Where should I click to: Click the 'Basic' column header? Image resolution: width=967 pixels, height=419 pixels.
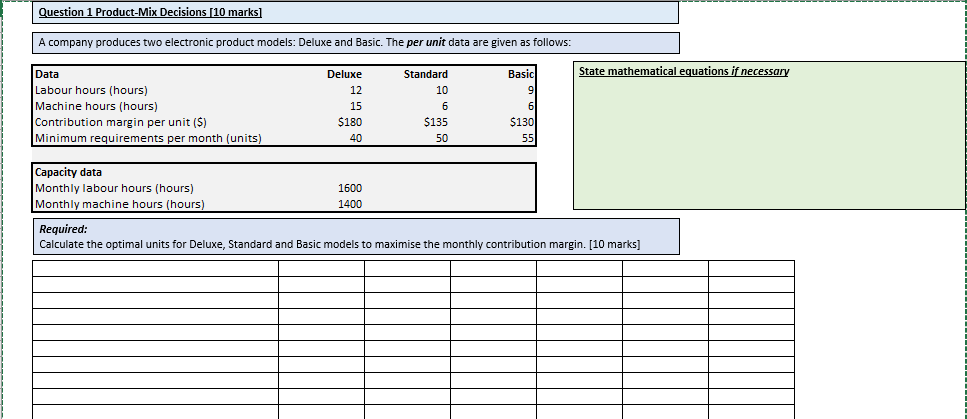tap(521, 74)
